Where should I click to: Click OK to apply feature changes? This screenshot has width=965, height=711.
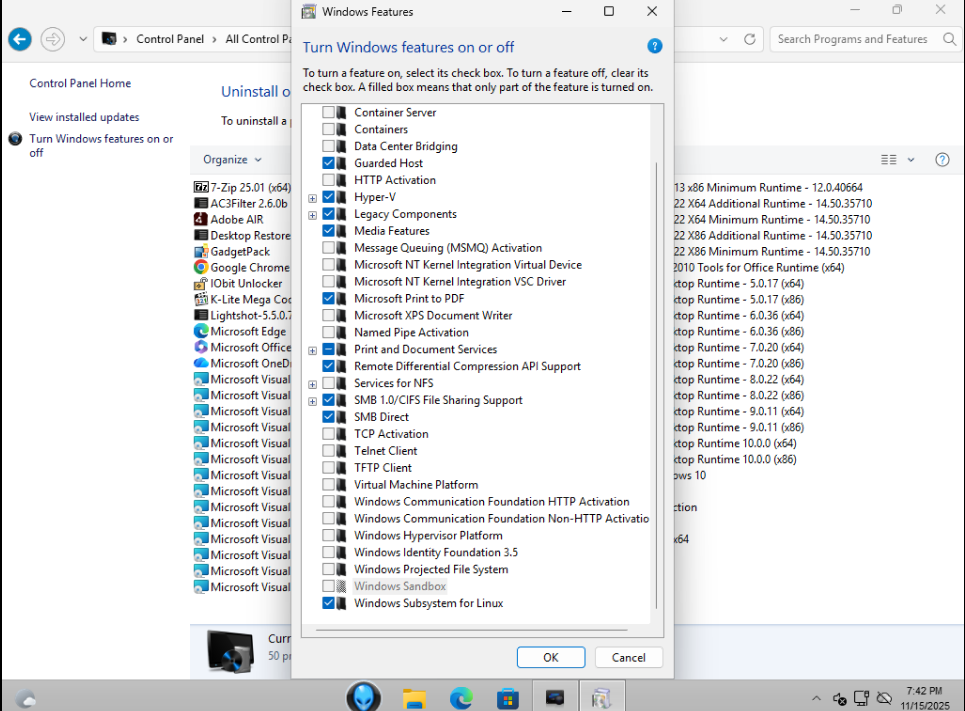click(x=550, y=657)
